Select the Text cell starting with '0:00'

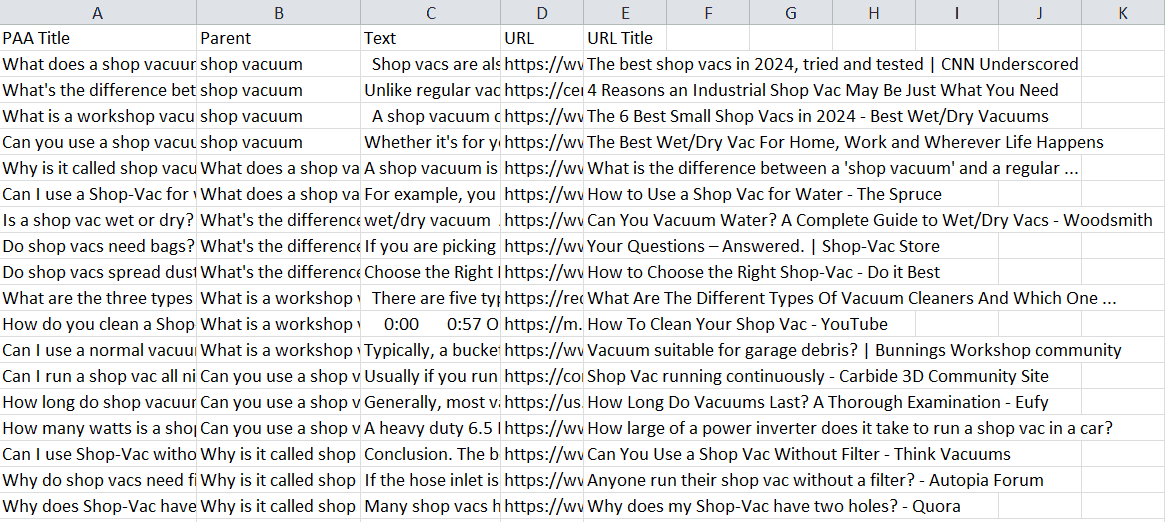(431, 324)
